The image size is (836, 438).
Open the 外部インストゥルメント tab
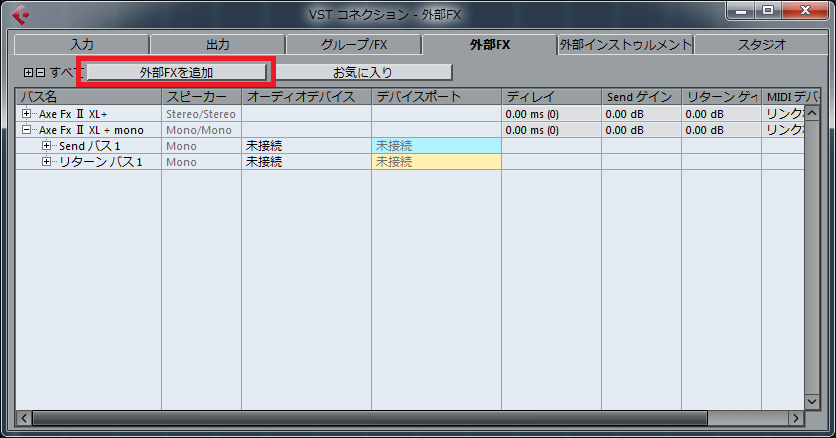(x=625, y=45)
